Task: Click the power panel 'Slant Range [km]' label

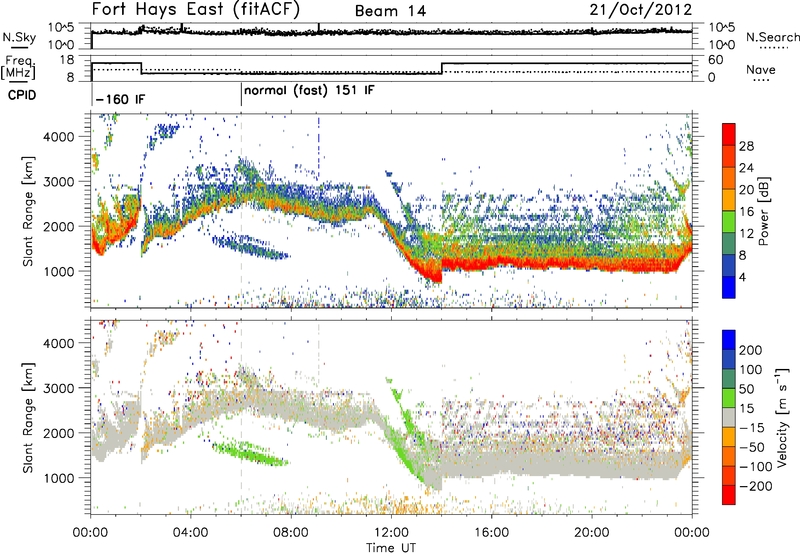Action: pyautogui.click(x=28, y=211)
